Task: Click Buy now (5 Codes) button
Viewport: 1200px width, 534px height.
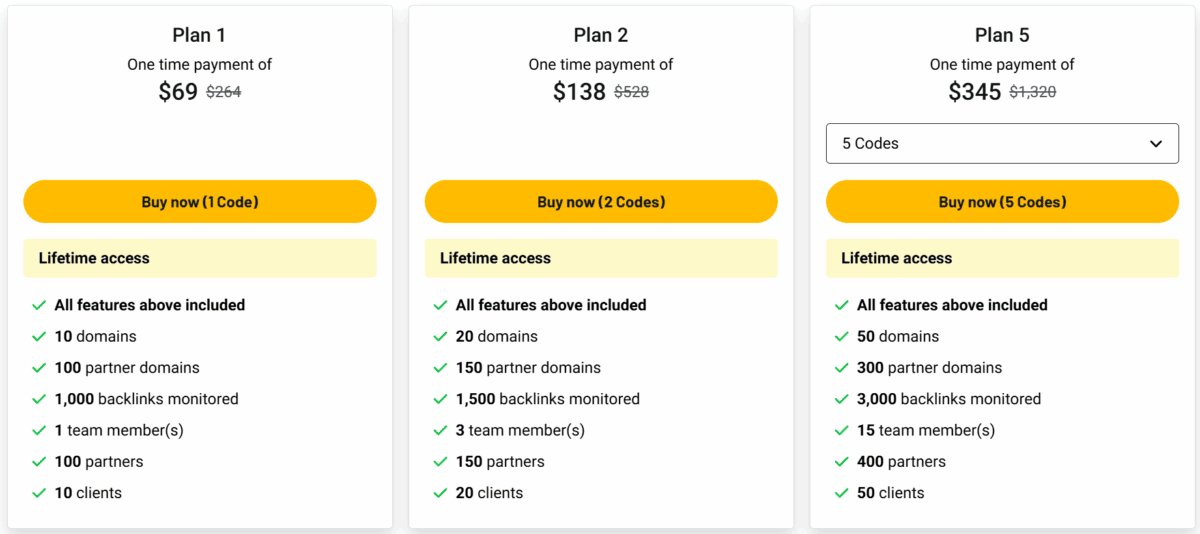Action: (x=1002, y=202)
